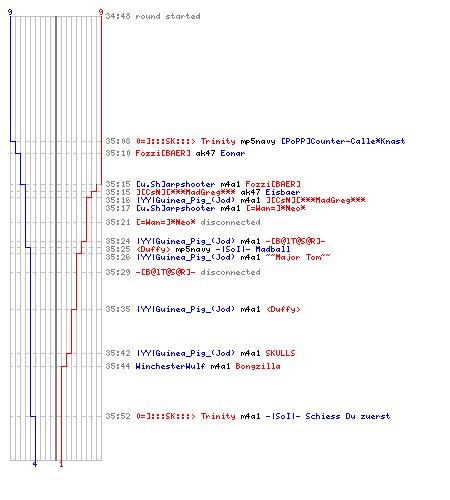
Task: Click red <Duffy> victim at 35:35
Action: pyautogui.click(x=283, y=309)
